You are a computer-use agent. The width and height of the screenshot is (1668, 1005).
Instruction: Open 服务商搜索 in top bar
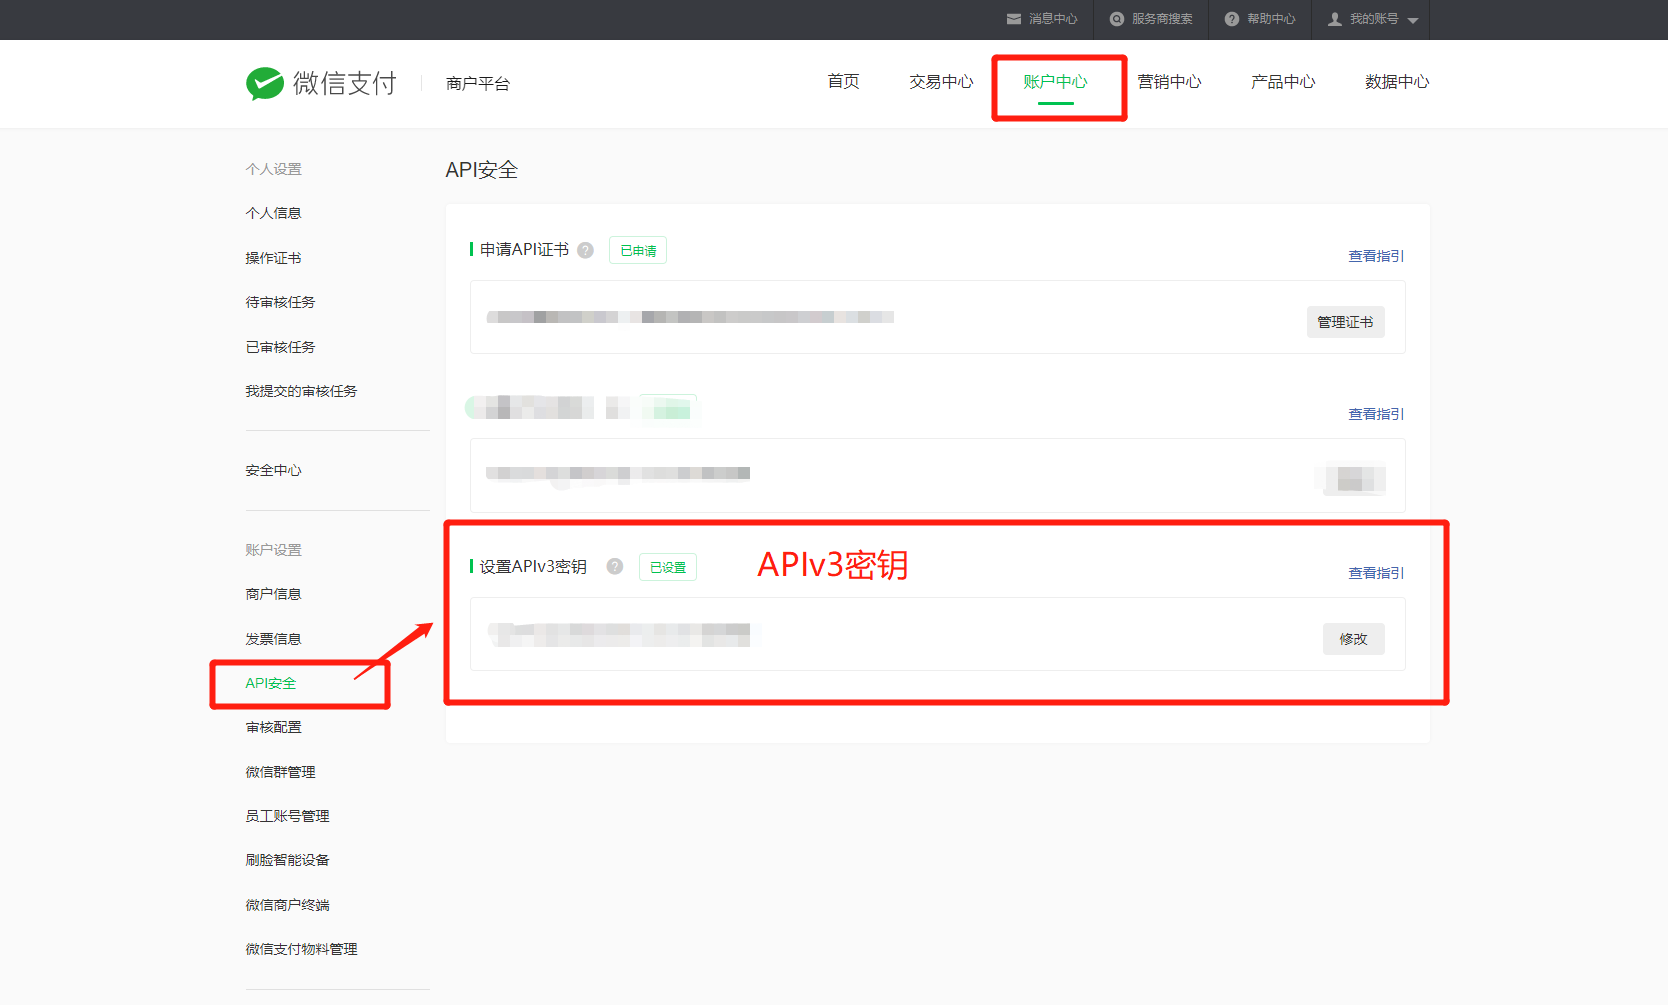(x=1162, y=19)
